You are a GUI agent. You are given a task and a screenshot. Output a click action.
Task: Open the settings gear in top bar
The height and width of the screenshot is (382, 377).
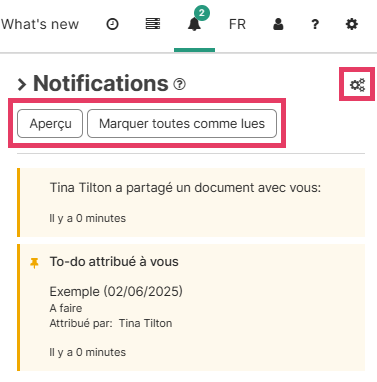(352, 24)
